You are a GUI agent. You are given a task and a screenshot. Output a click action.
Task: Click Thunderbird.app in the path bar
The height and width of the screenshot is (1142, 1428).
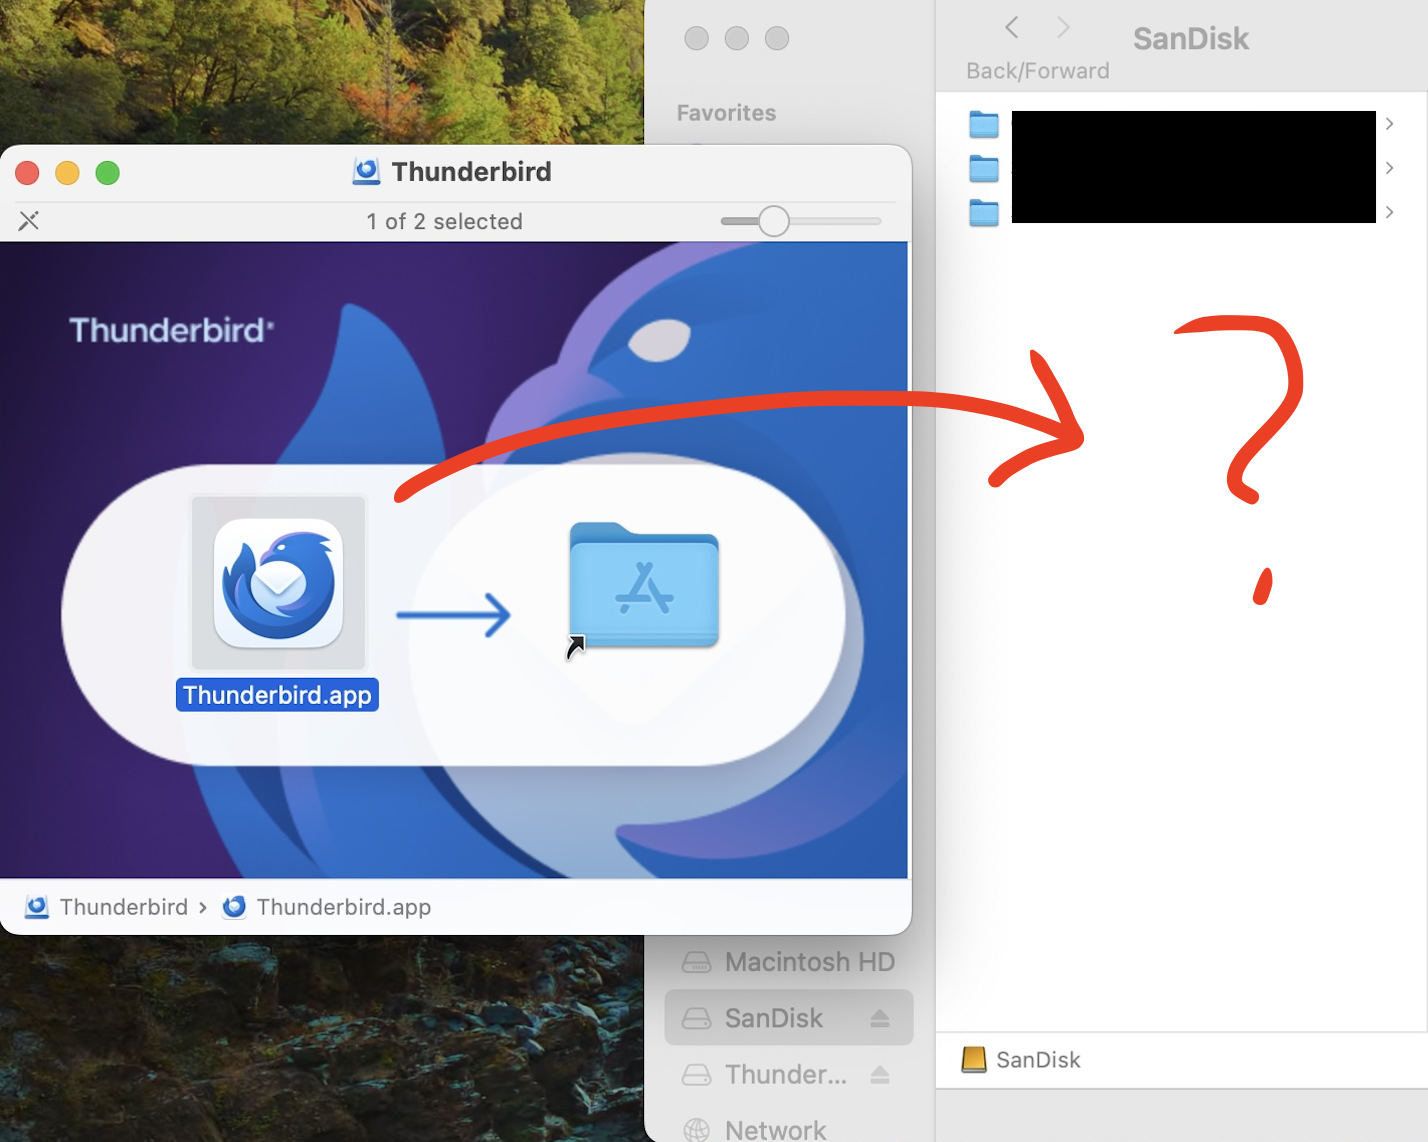click(x=327, y=907)
